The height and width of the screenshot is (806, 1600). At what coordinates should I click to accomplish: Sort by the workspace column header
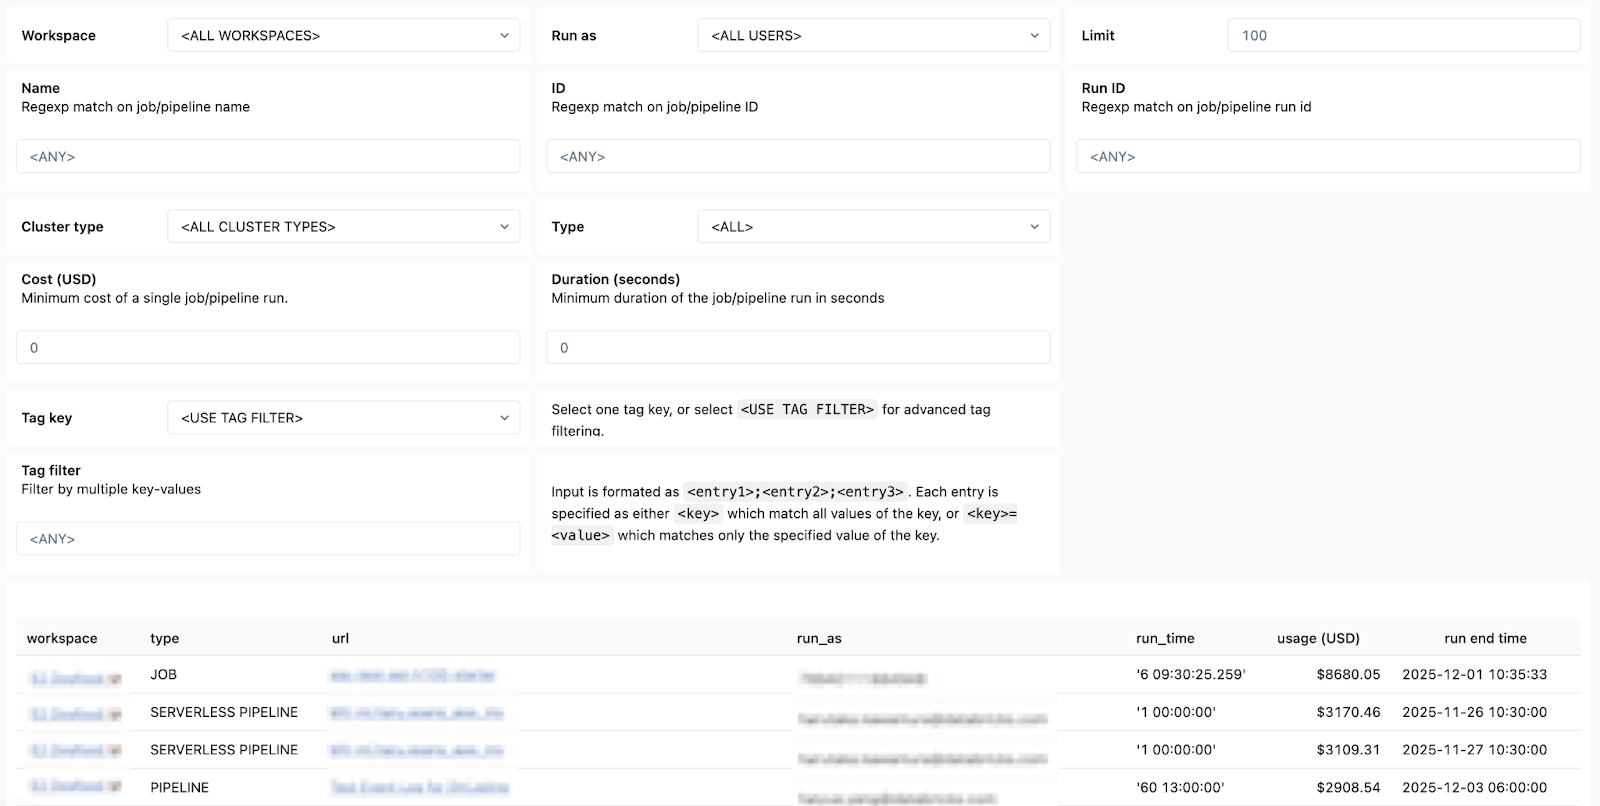pos(62,639)
